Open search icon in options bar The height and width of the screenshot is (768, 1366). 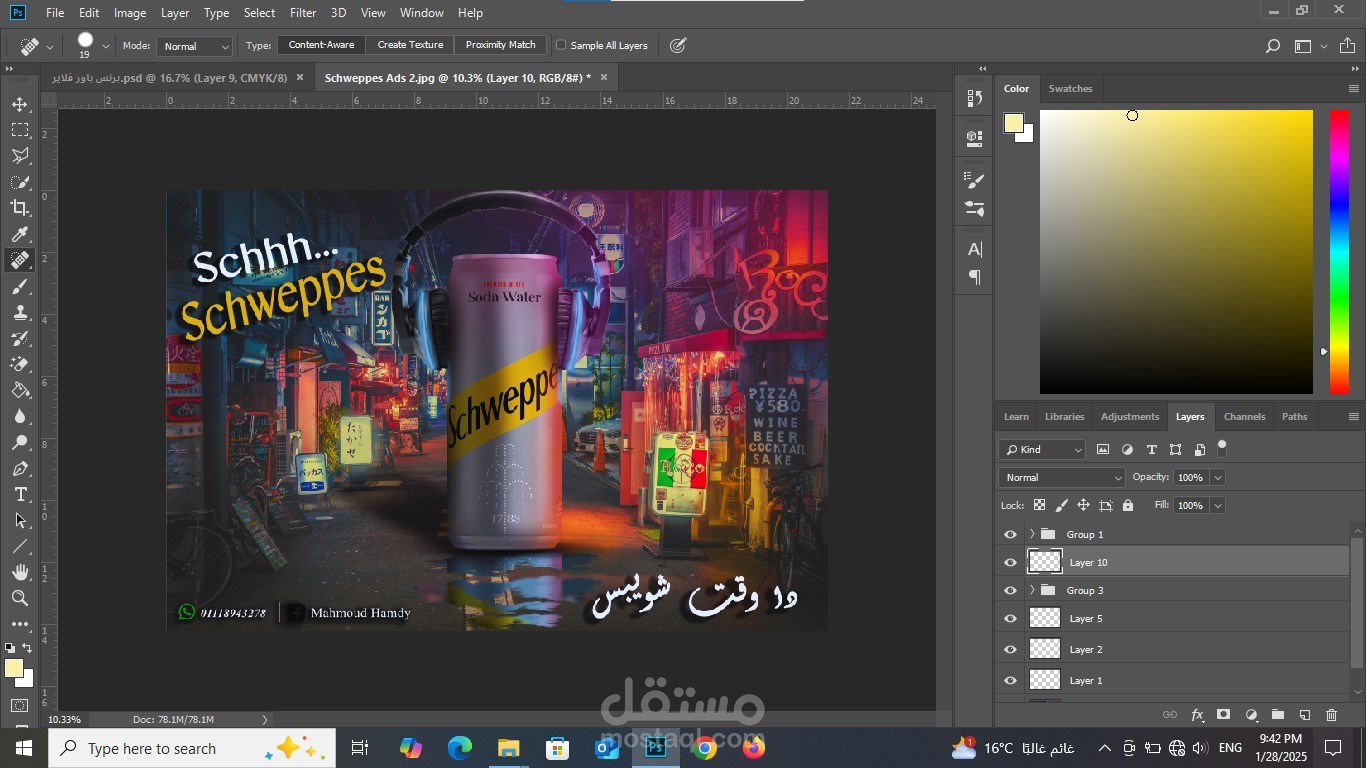1272,45
